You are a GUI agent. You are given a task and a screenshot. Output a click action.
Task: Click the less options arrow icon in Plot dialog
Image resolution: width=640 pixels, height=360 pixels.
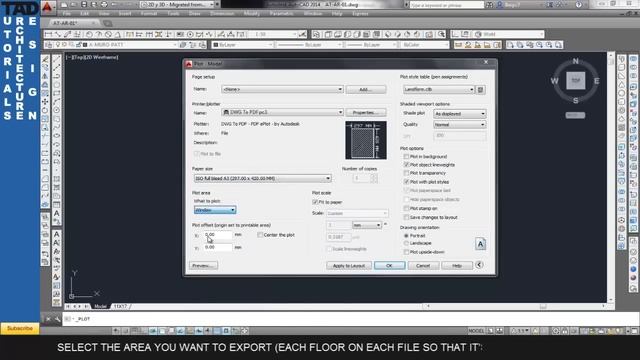(x=480, y=265)
